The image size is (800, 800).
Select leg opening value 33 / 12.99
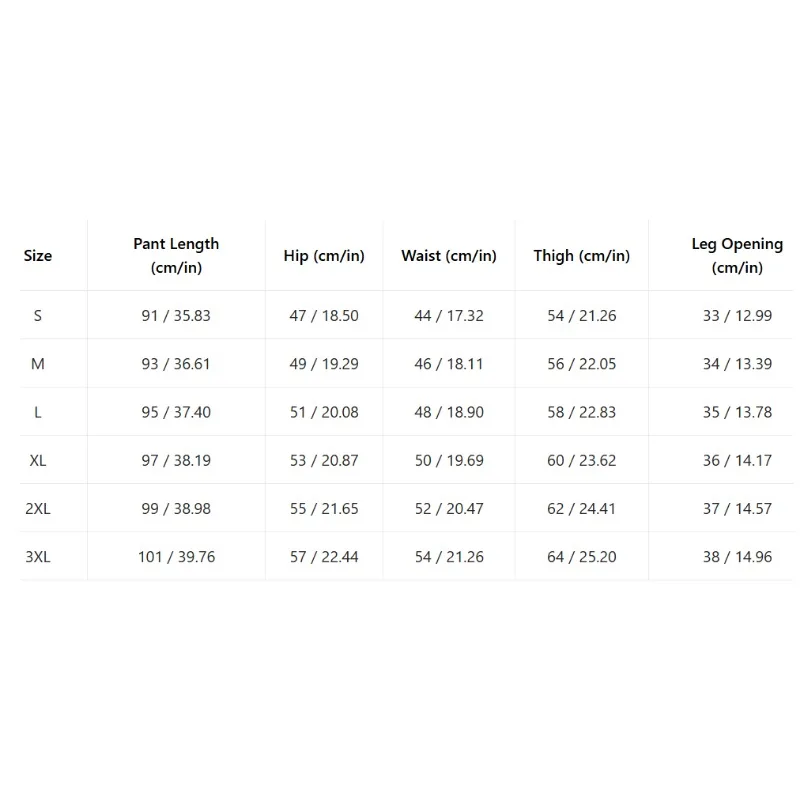tap(737, 316)
